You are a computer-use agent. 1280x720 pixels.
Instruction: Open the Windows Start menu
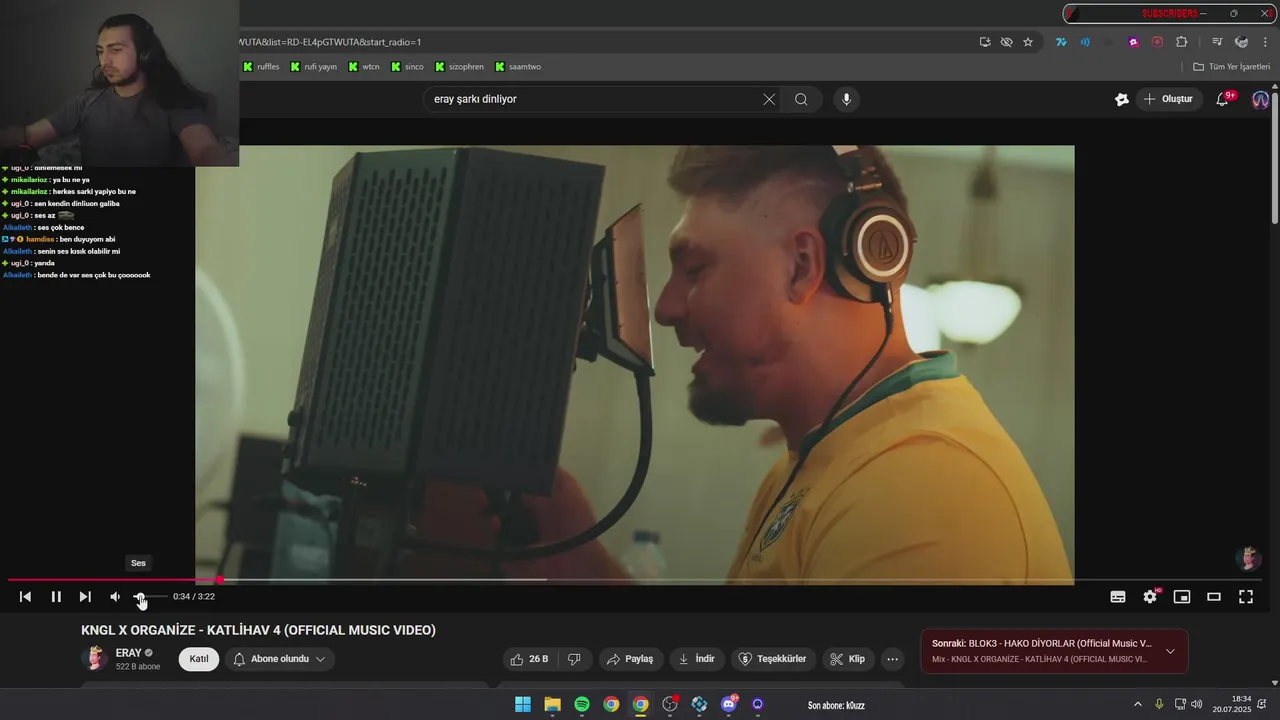(523, 705)
